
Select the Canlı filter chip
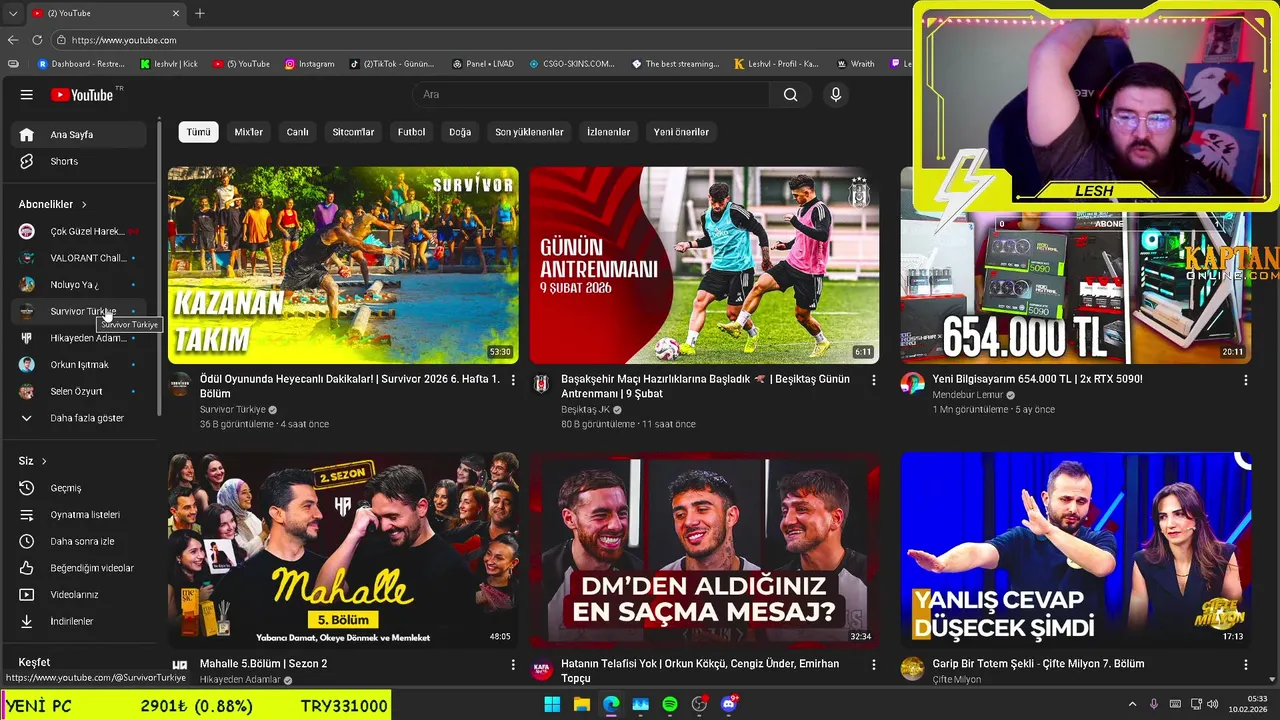298,132
